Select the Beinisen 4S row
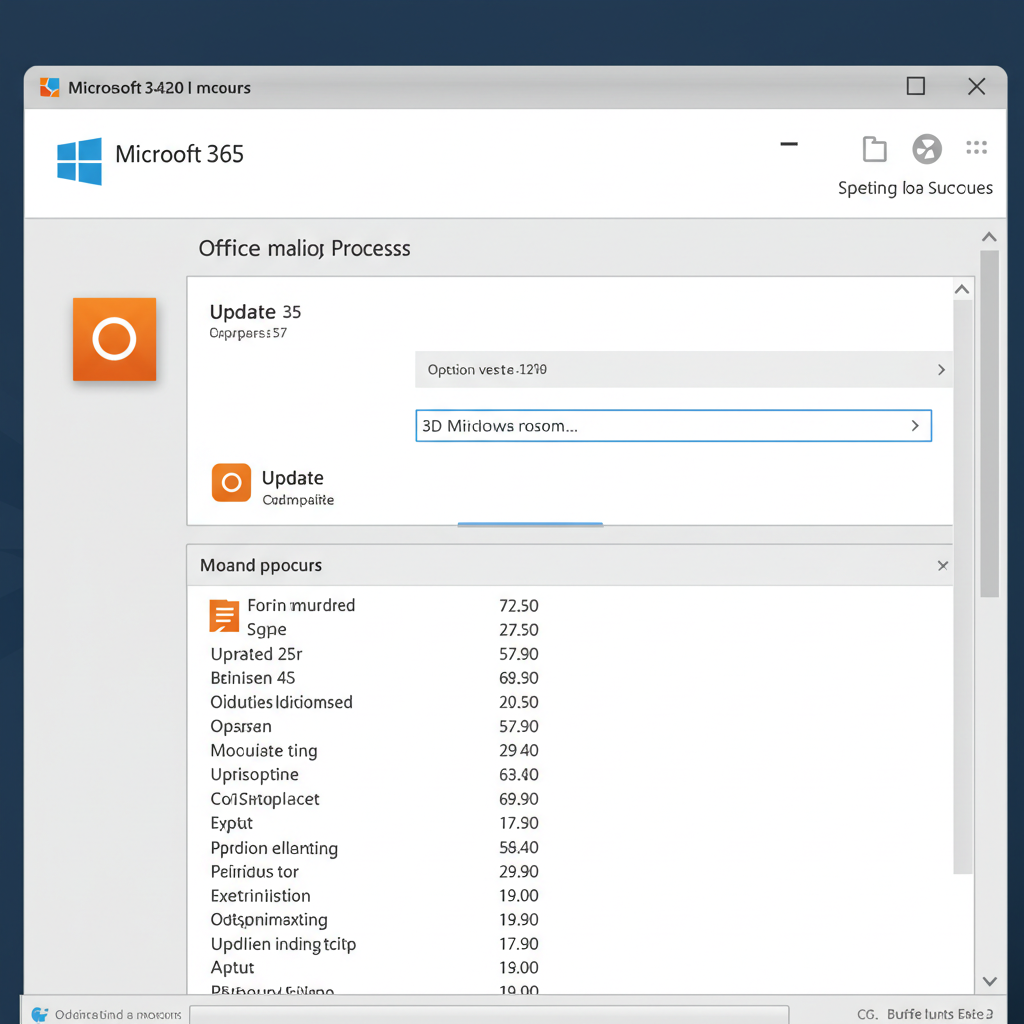The height and width of the screenshot is (1024, 1024). point(374,678)
